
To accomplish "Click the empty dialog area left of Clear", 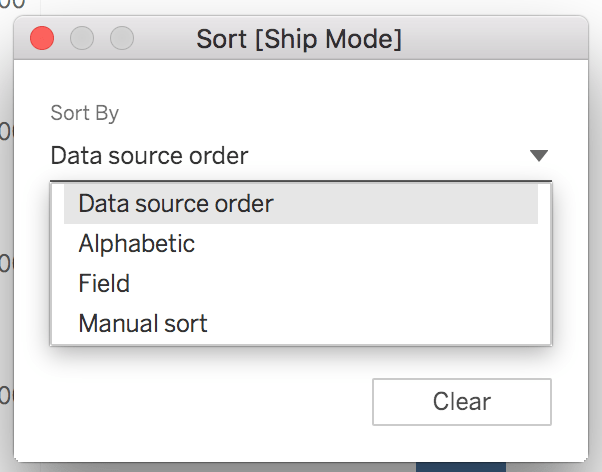I will (x=200, y=402).
